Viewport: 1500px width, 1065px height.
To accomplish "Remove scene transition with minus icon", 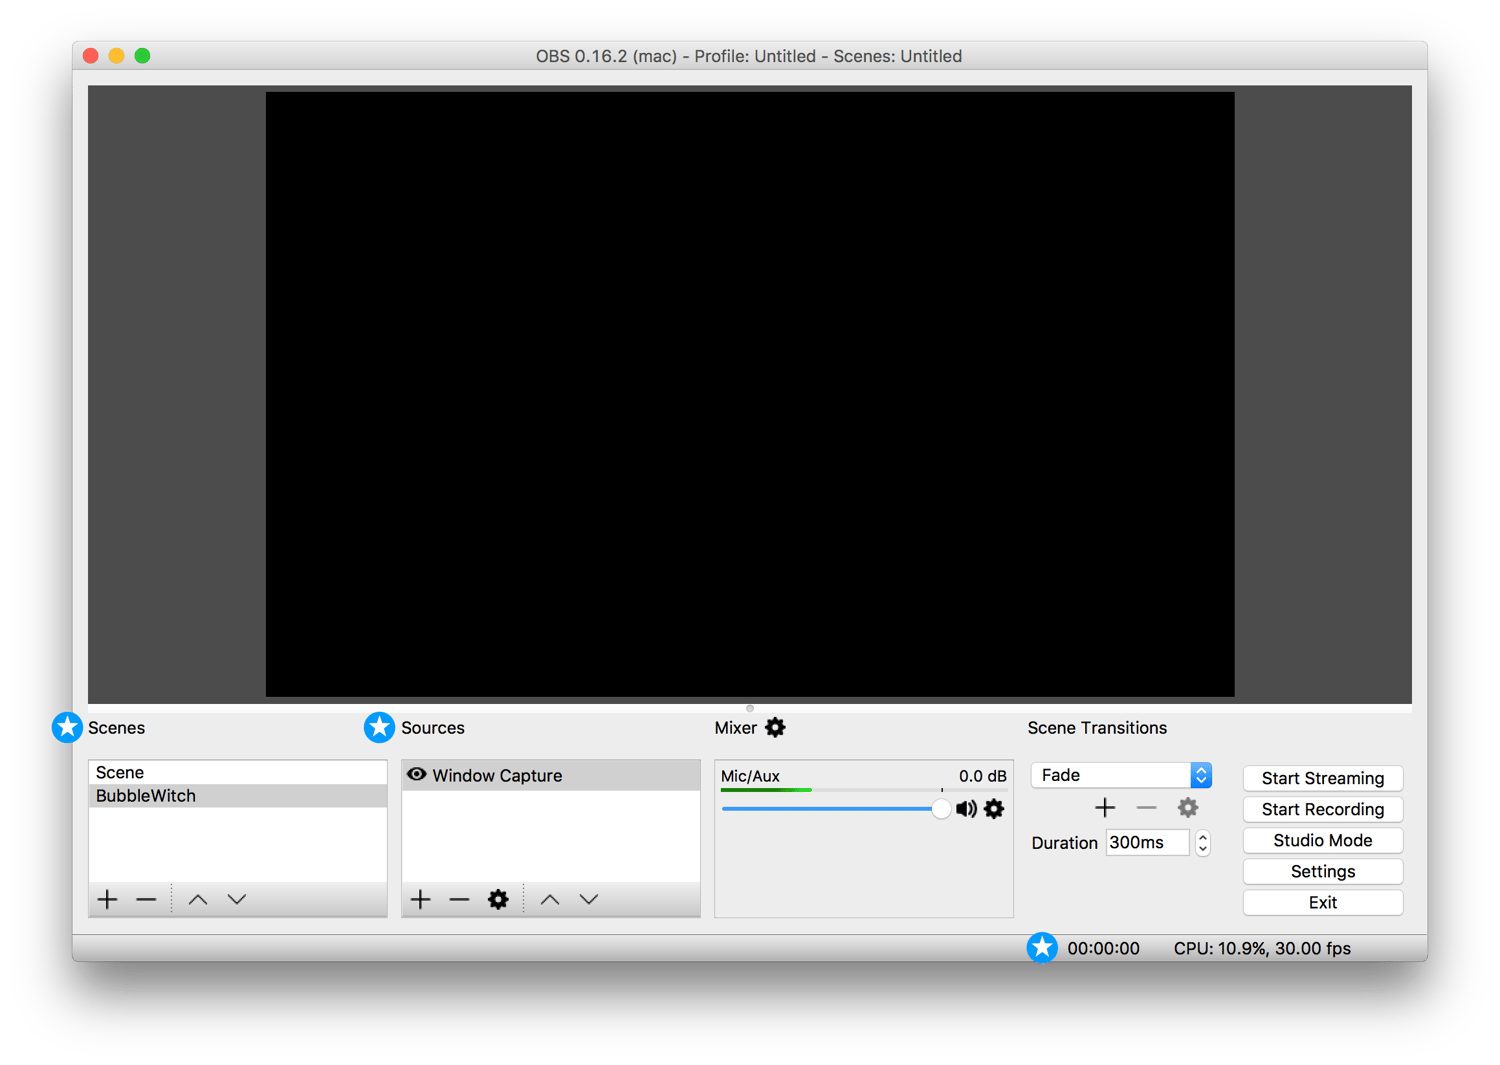I will point(1146,807).
